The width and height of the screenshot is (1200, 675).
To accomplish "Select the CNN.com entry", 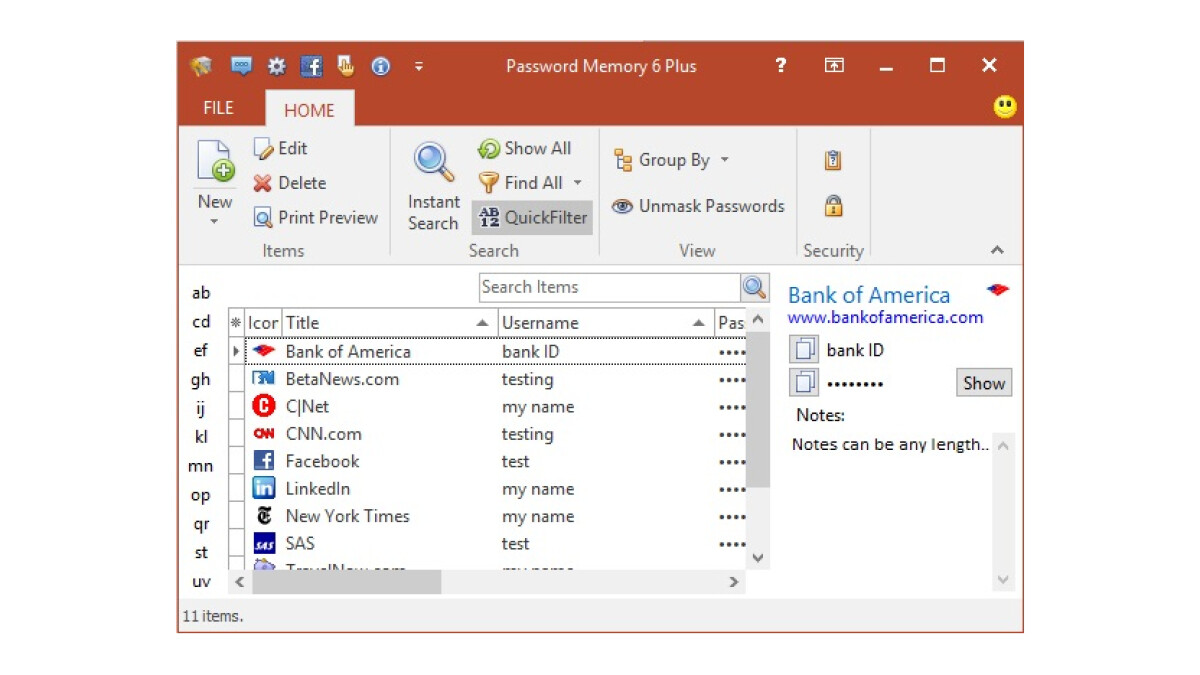I will pos(495,434).
